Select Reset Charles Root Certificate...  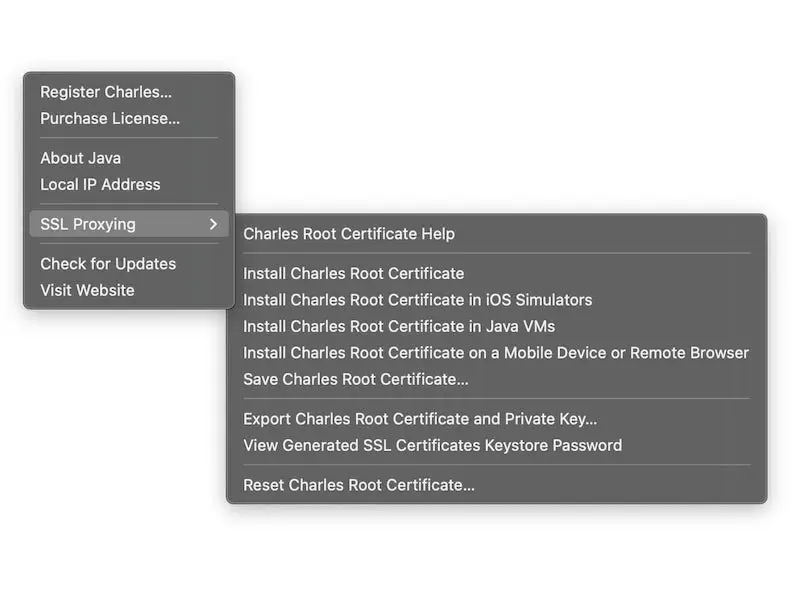point(359,485)
